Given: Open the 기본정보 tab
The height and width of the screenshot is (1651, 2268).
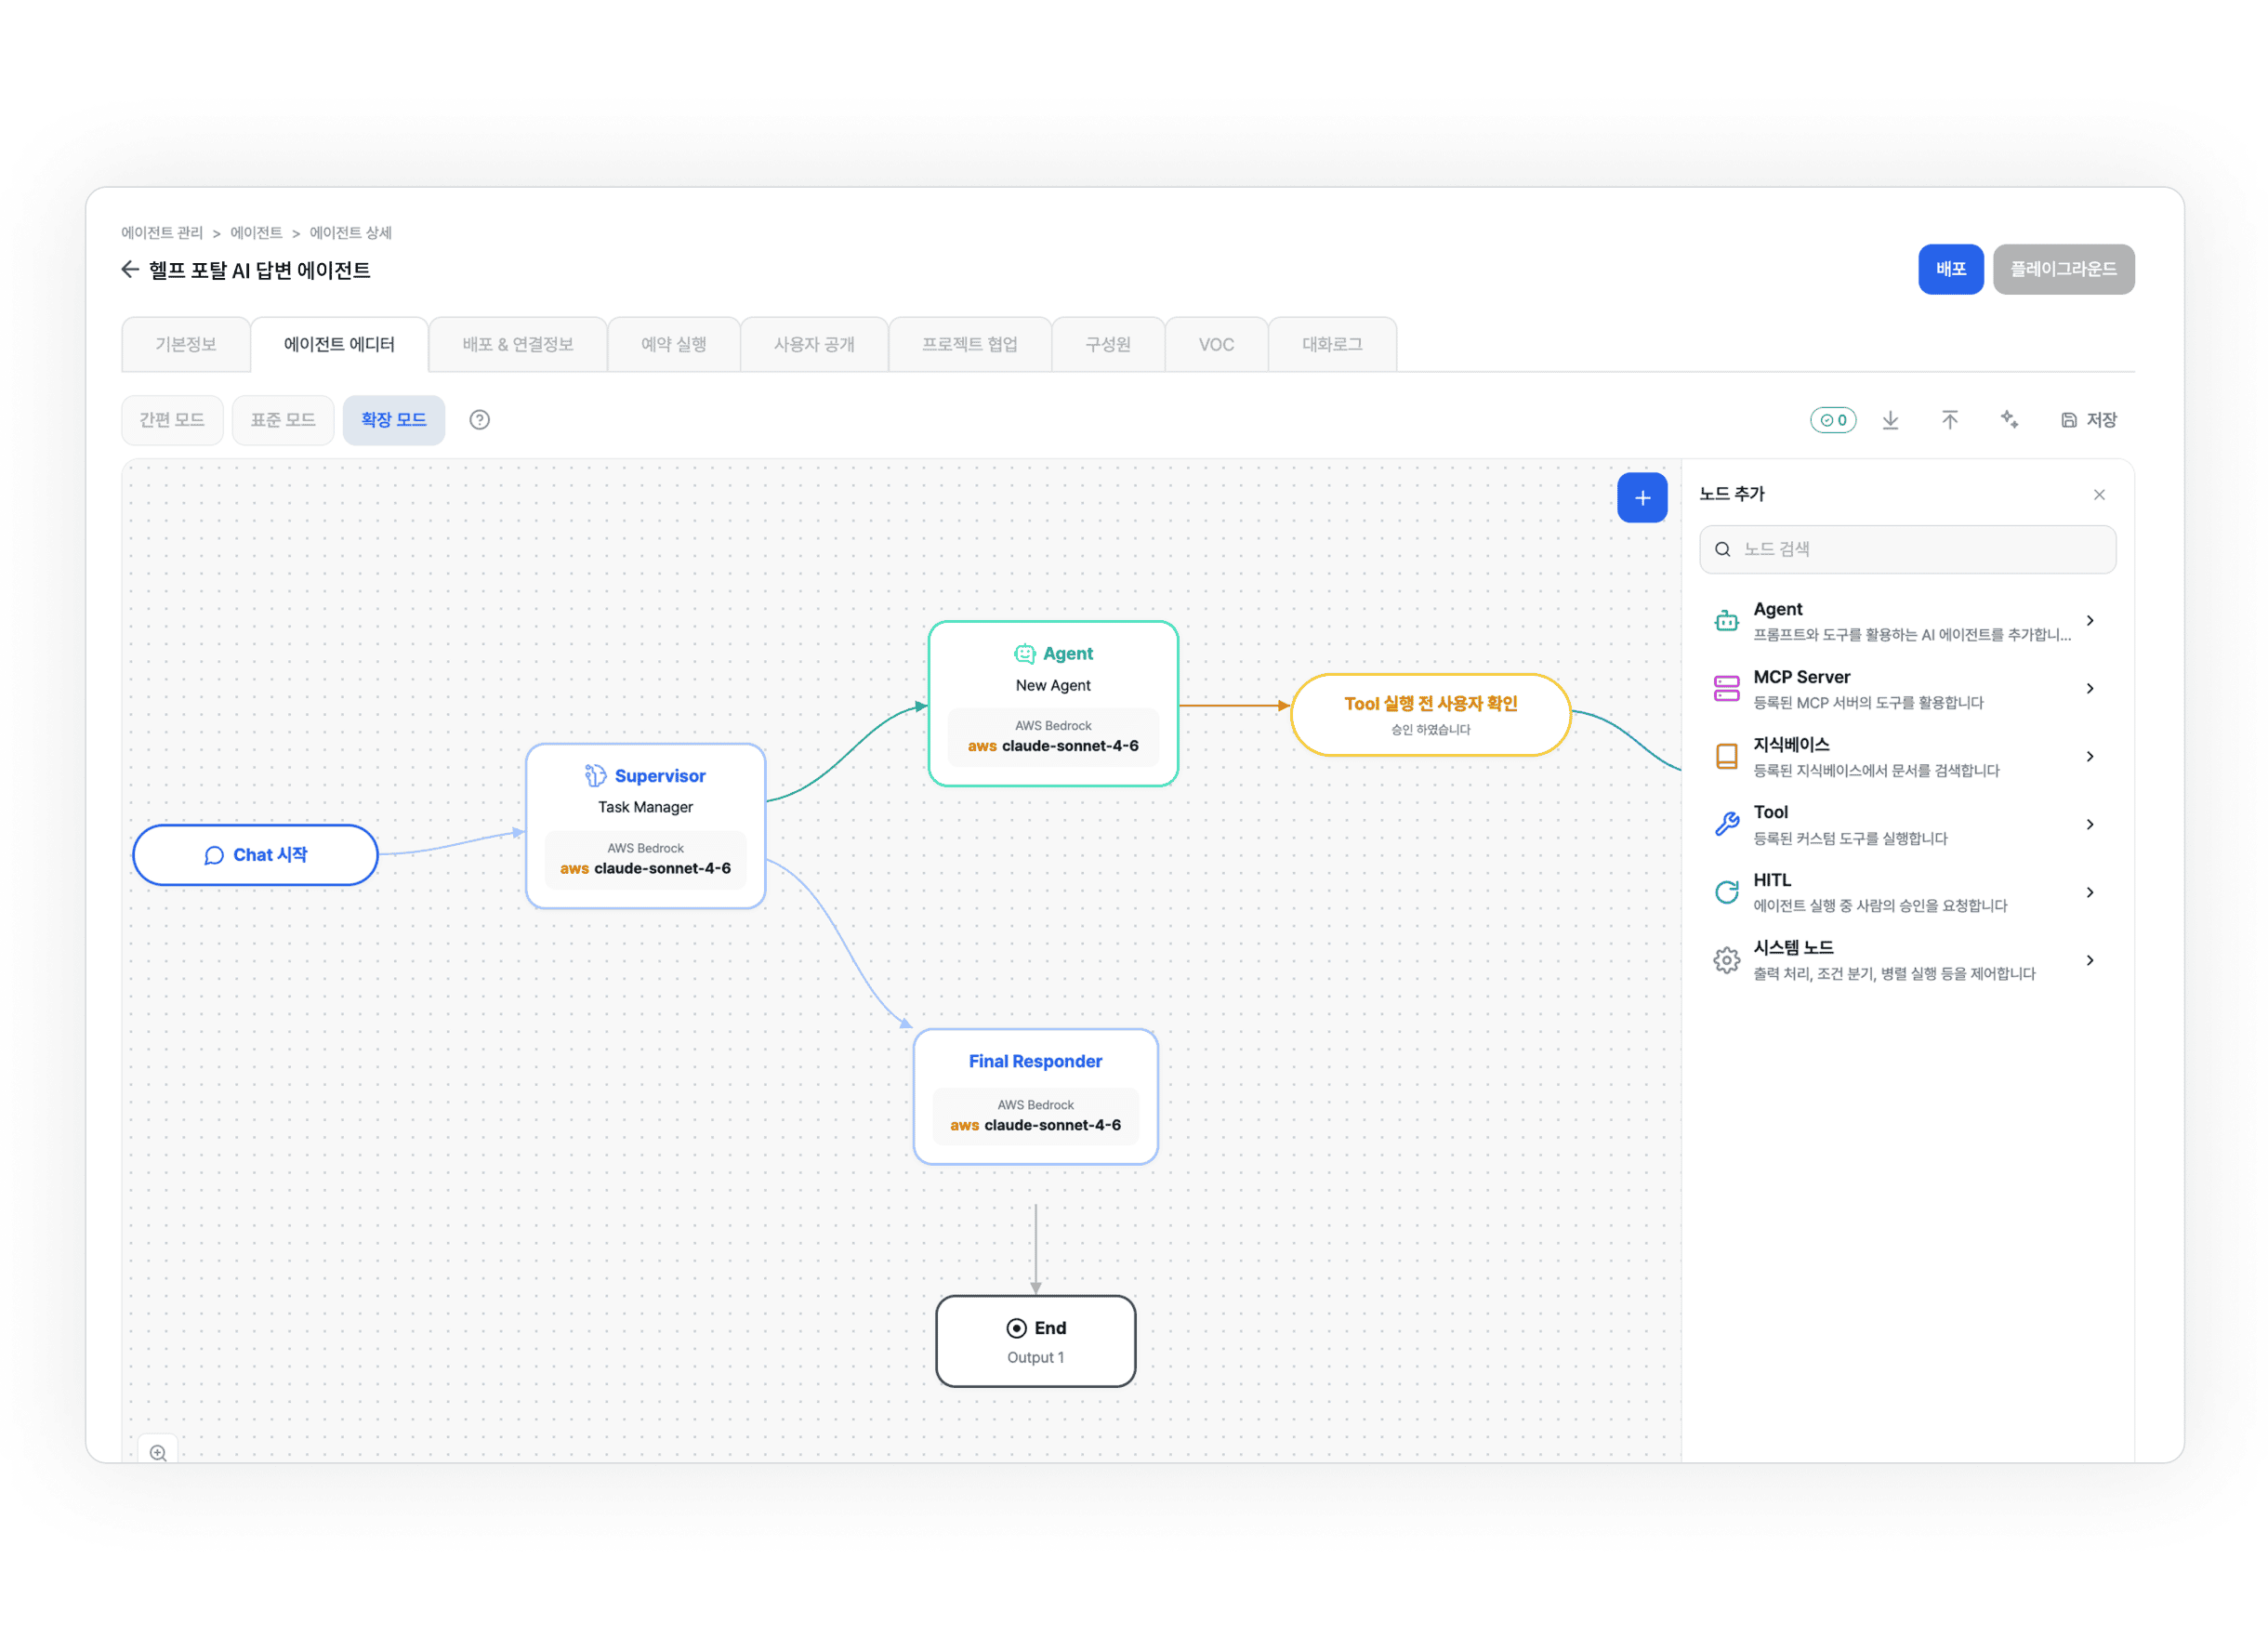Looking at the screenshot, I should coord(186,345).
